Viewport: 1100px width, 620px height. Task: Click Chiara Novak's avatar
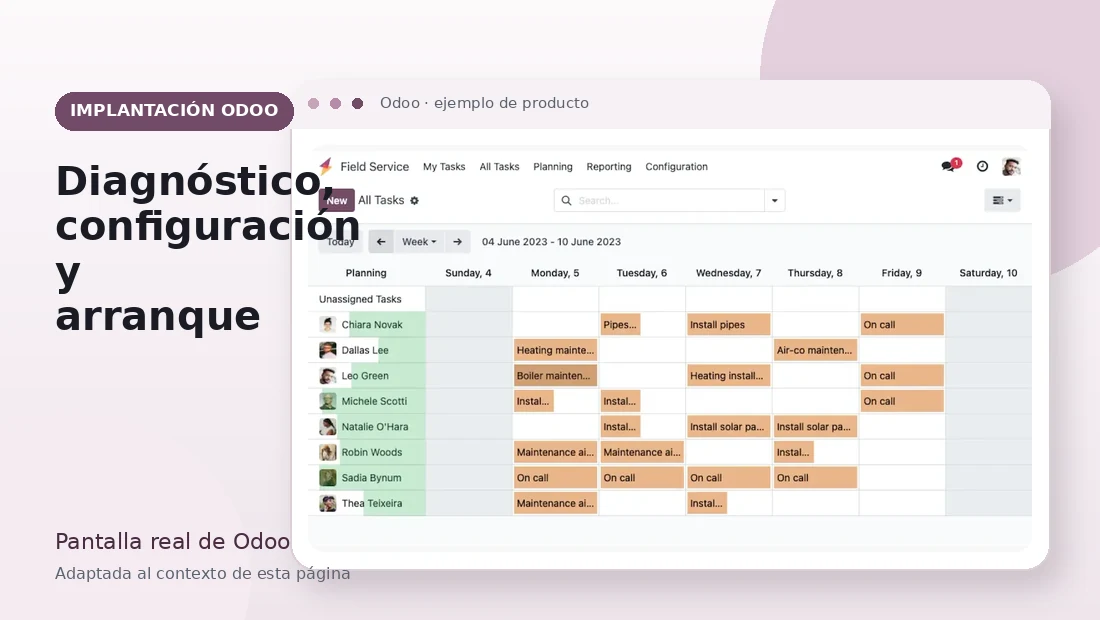coord(328,324)
